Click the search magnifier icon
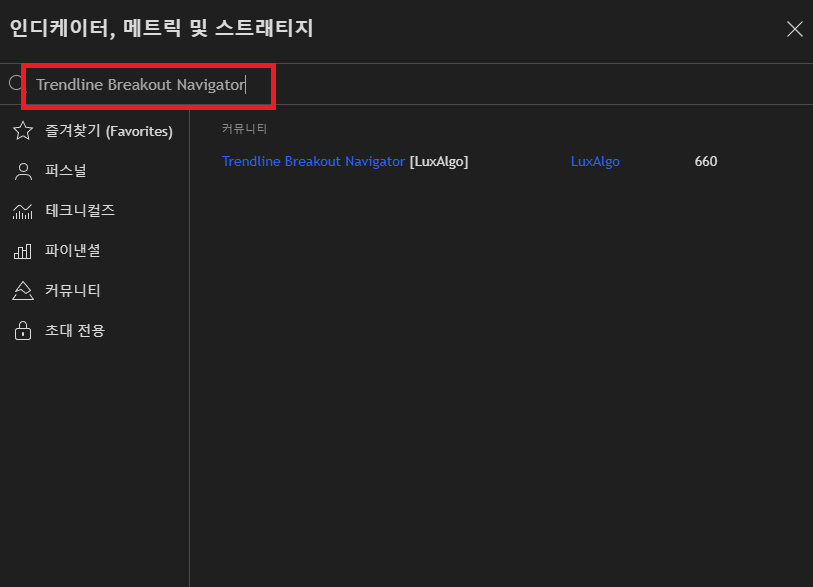The height and width of the screenshot is (587, 813). click(16, 83)
